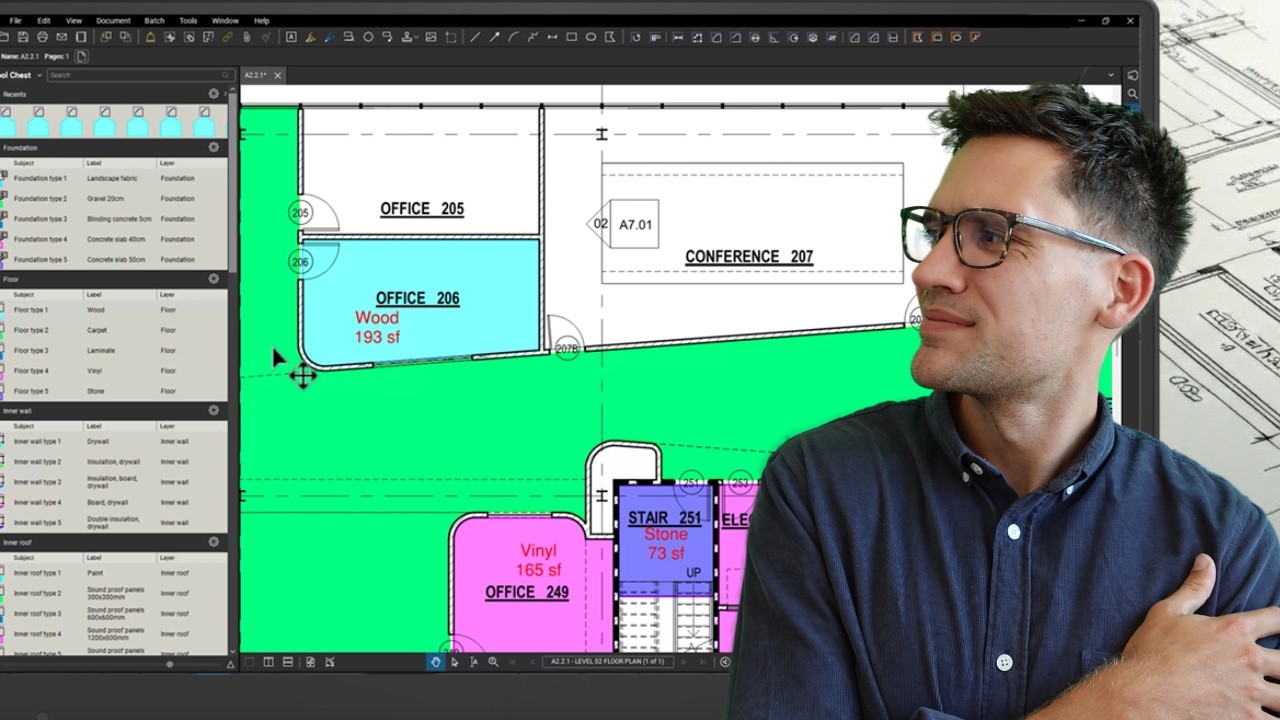The image size is (1280, 720).
Task: Open the Tools menu
Action: tap(188, 20)
